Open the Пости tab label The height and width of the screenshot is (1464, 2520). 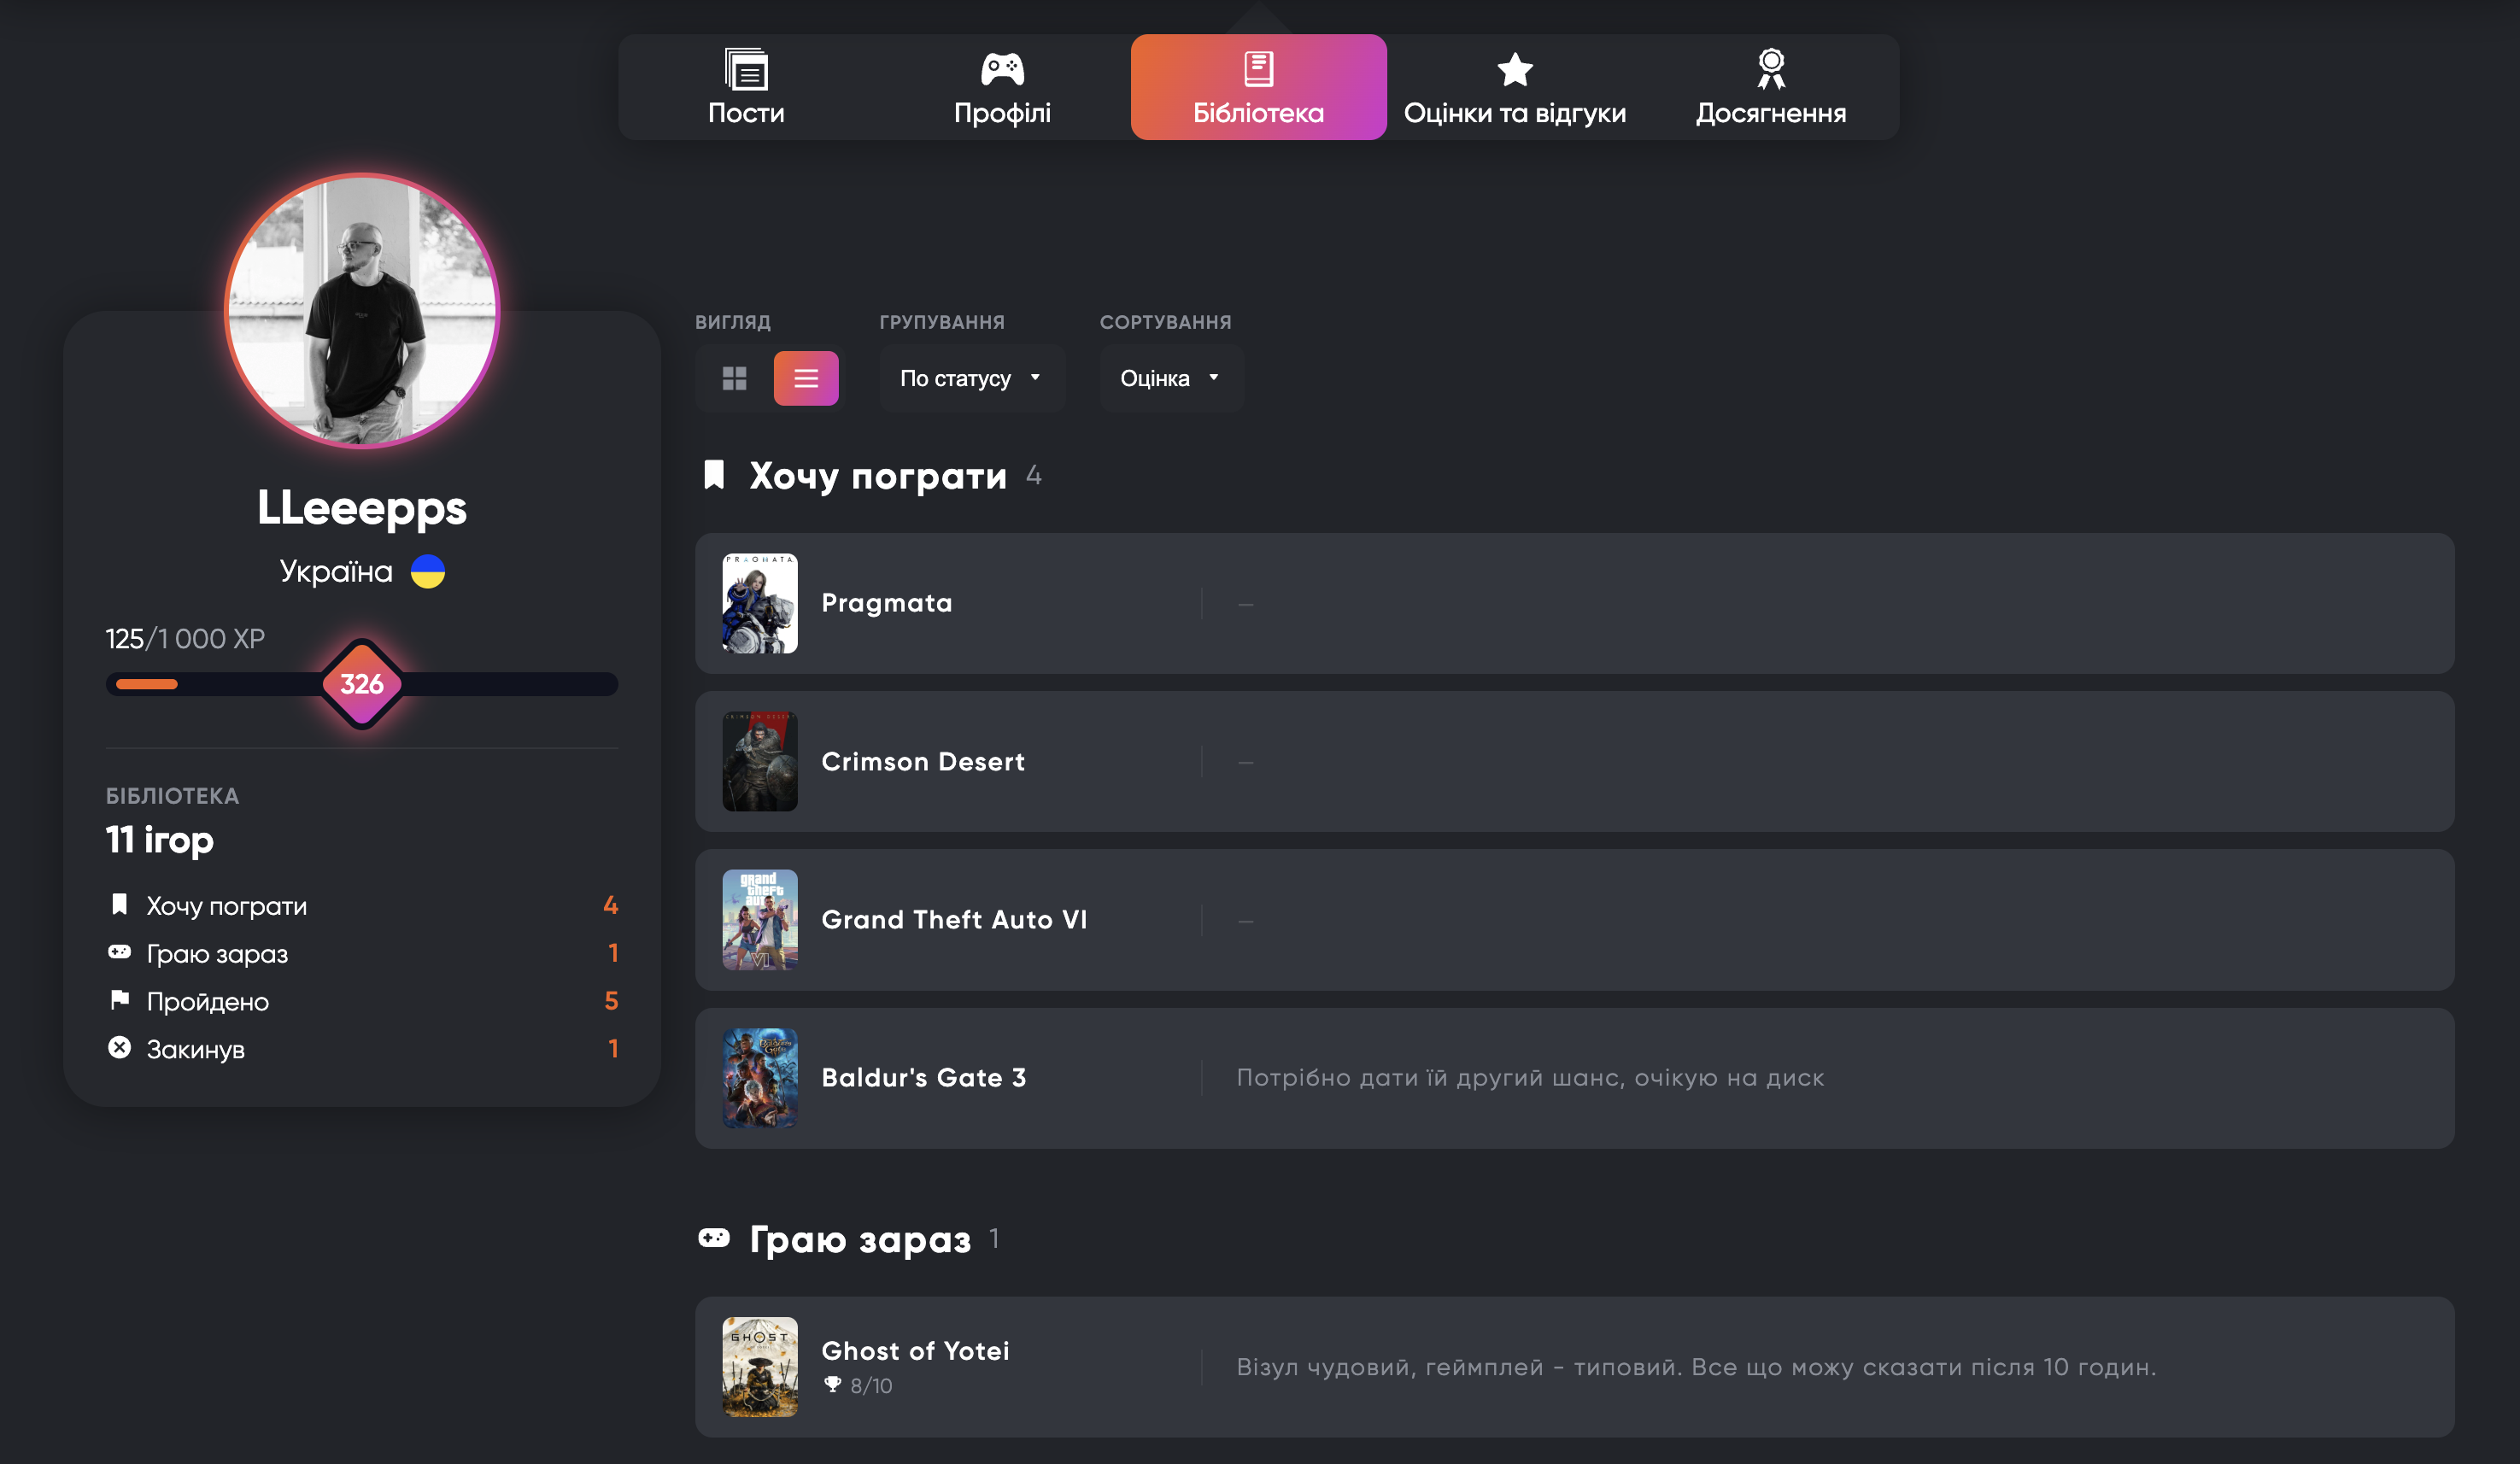(746, 113)
